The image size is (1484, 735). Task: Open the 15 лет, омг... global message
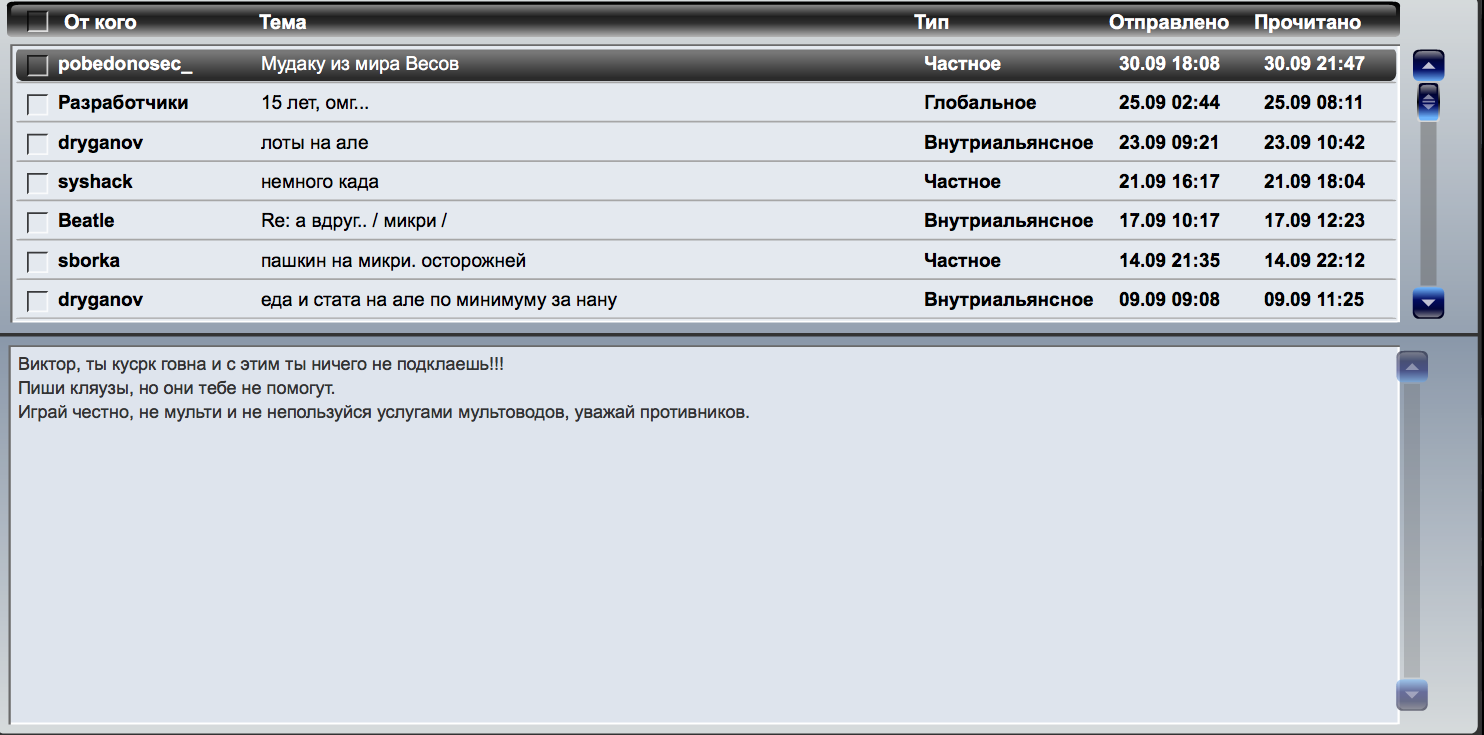[x=314, y=103]
